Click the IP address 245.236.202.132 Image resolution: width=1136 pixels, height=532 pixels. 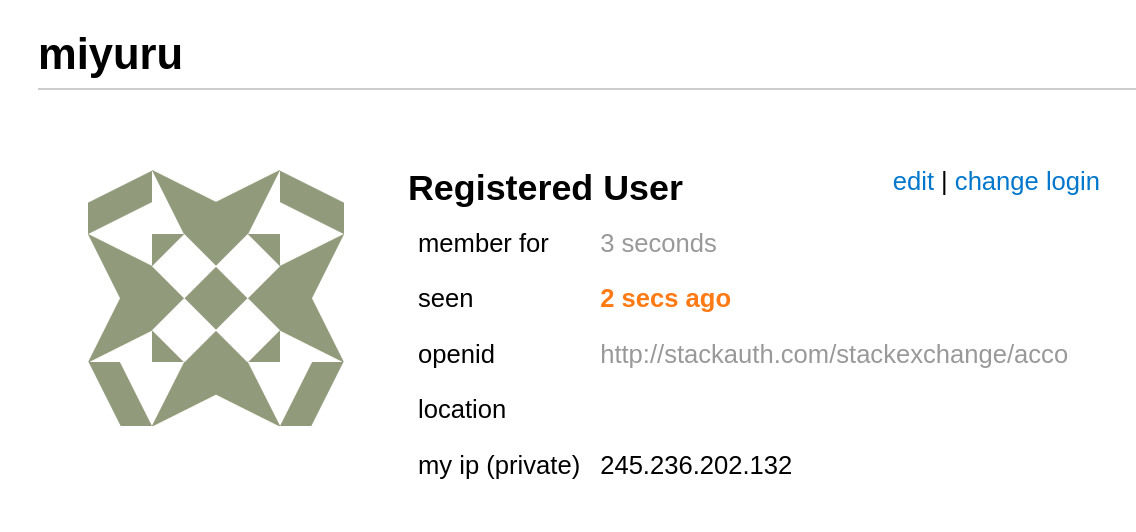(x=696, y=465)
